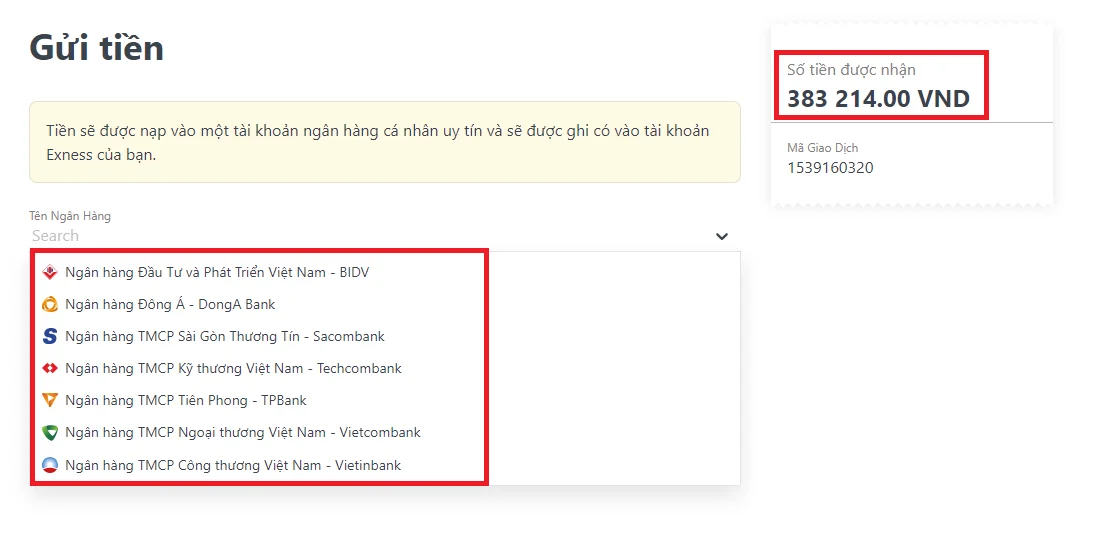Click the Techcombank logo icon
The height and width of the screenshot is (548, 1106).
[49, 368]
